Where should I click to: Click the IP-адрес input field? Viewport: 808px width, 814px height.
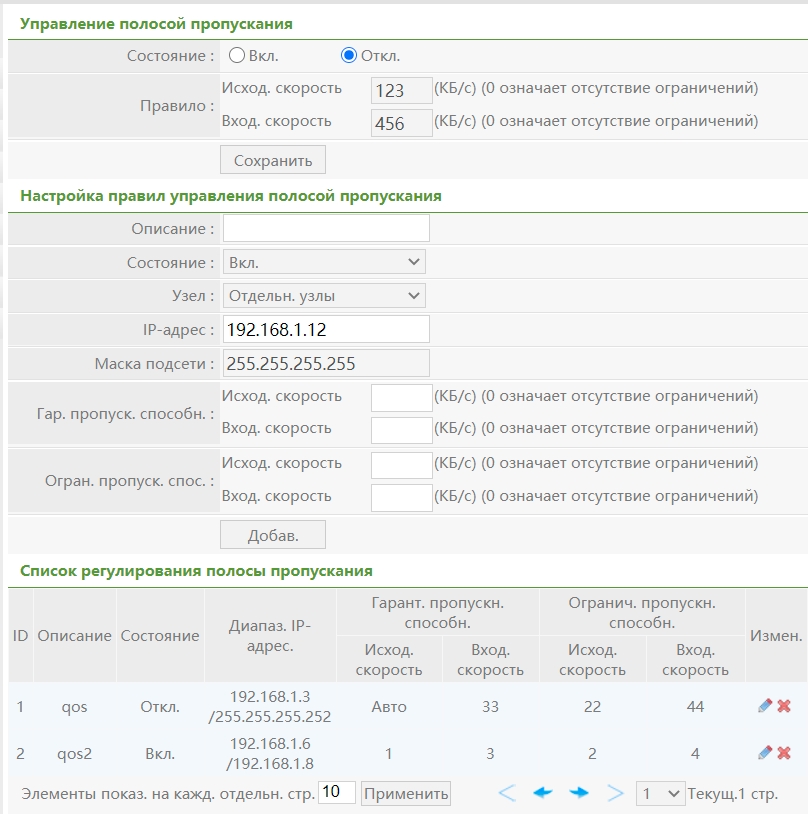point(326,329)
